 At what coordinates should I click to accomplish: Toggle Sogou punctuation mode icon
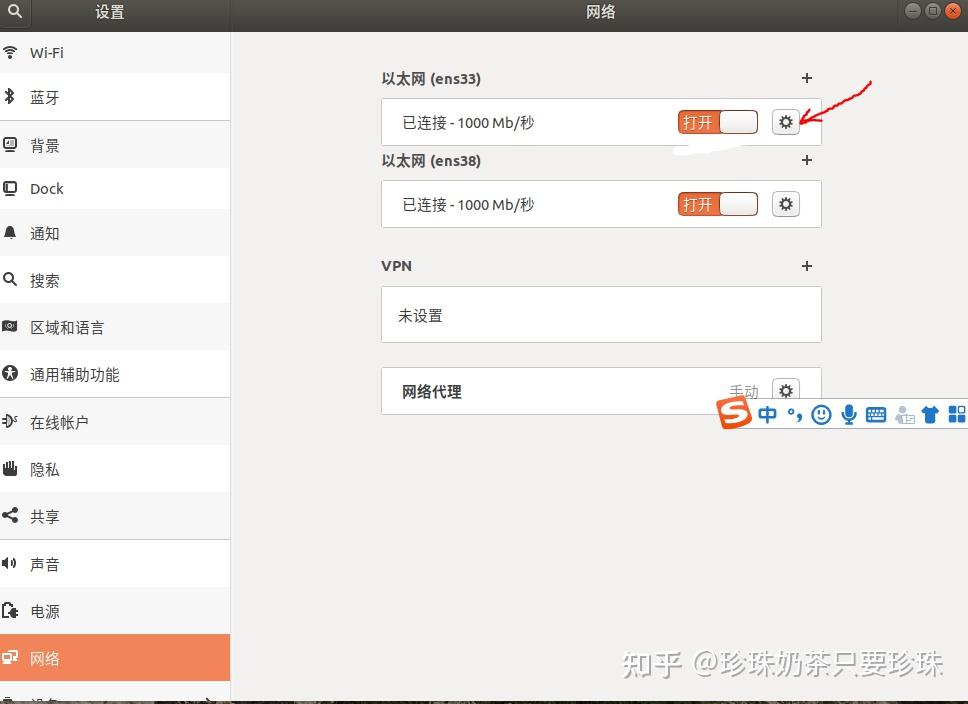click(x=795, y=415)
